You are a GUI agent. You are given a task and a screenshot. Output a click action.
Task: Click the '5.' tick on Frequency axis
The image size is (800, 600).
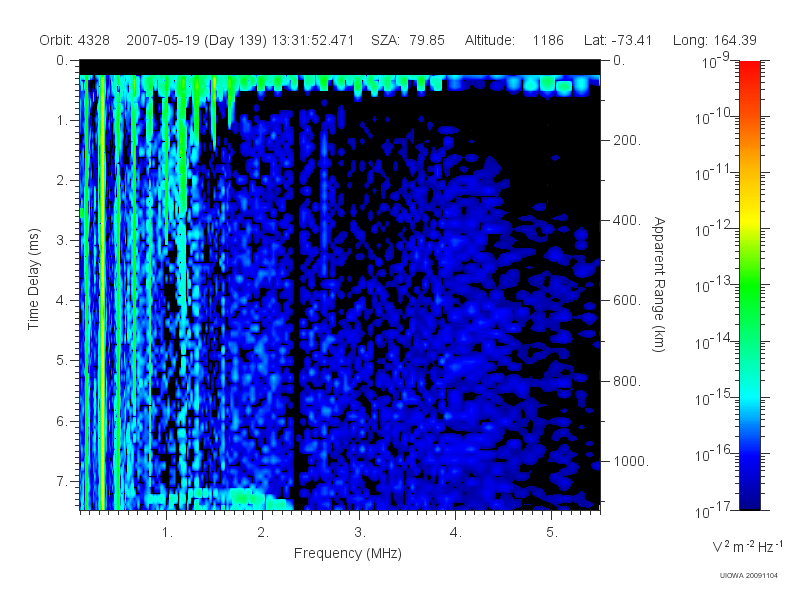552,533
